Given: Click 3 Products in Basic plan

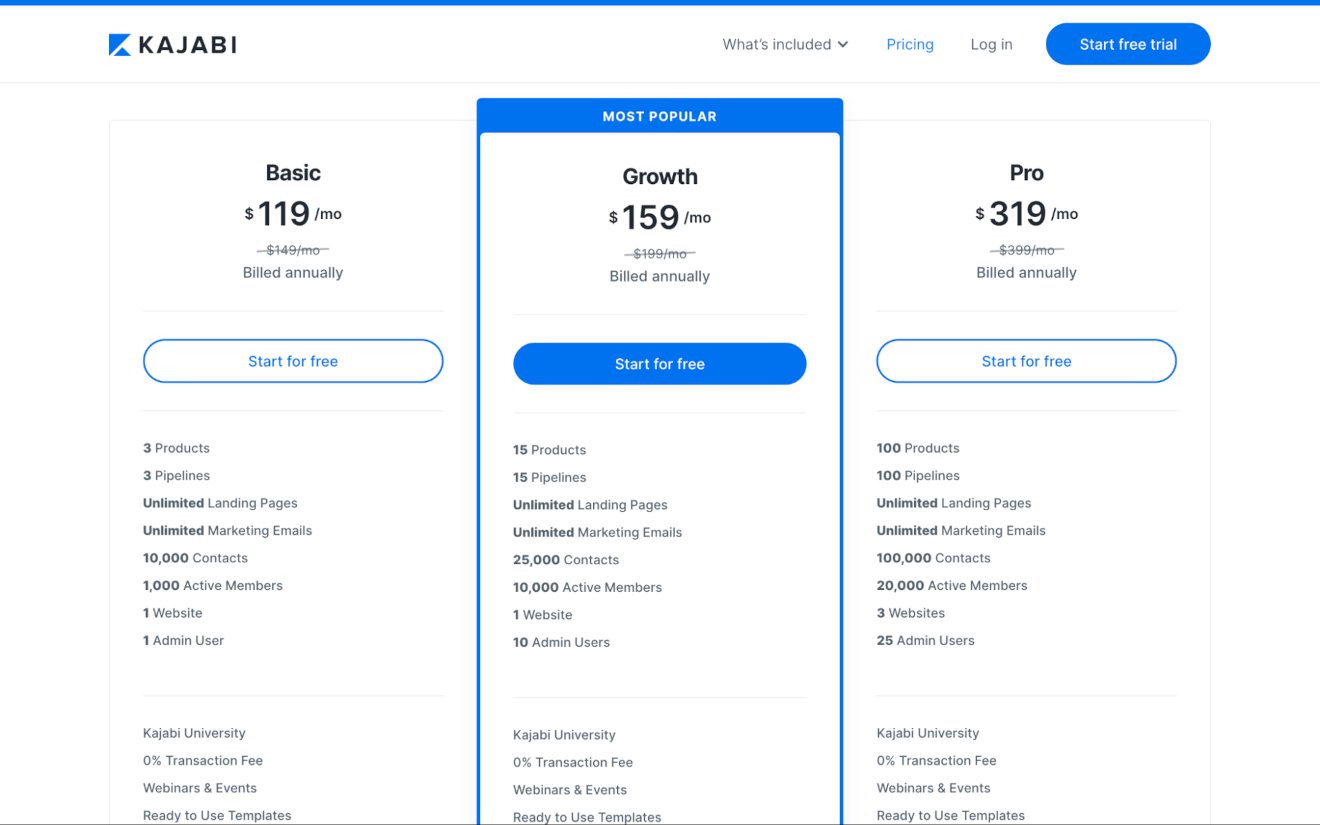Looking at the screenshot, I should pos(176,448).
